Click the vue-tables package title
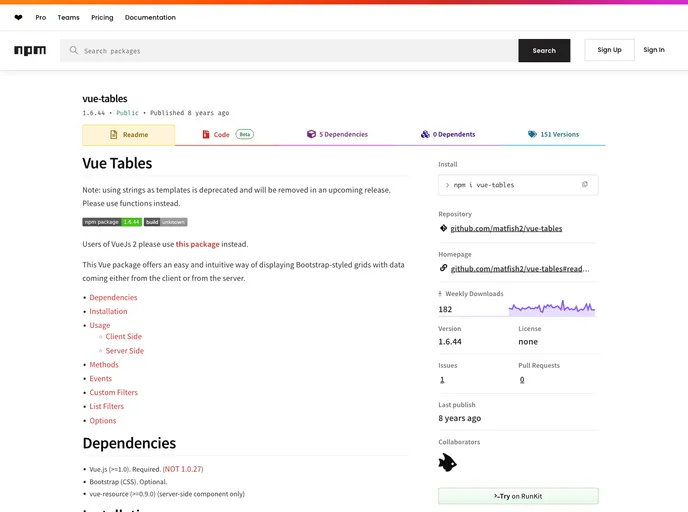The height and width of the screenshot is (512, 688). (105, 99)
